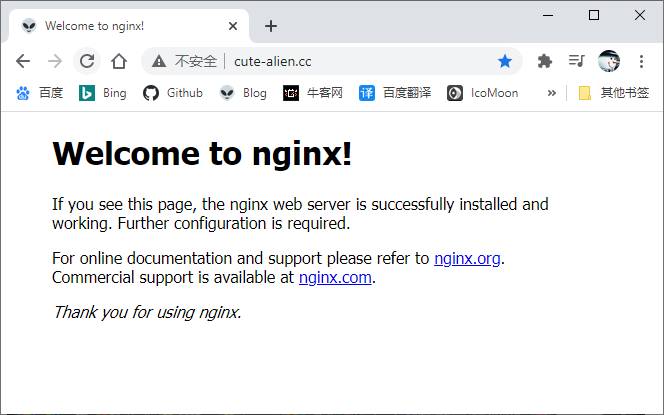The image size is (664, 415).
Task: Click the alien favicon on the tab
Action: [29, 26]
